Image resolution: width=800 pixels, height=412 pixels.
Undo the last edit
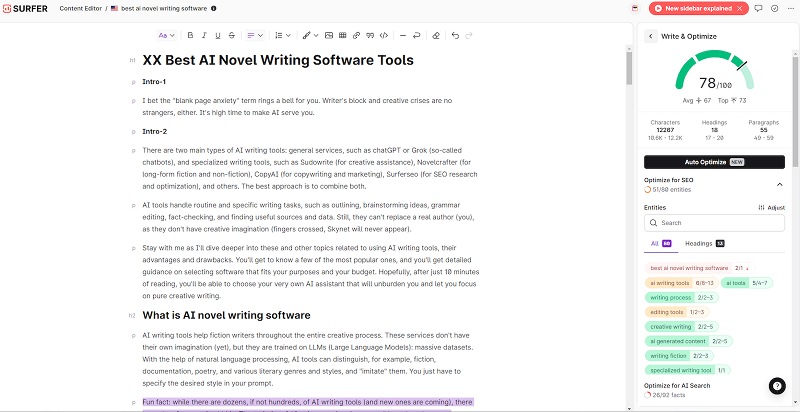tap(455, 36)
